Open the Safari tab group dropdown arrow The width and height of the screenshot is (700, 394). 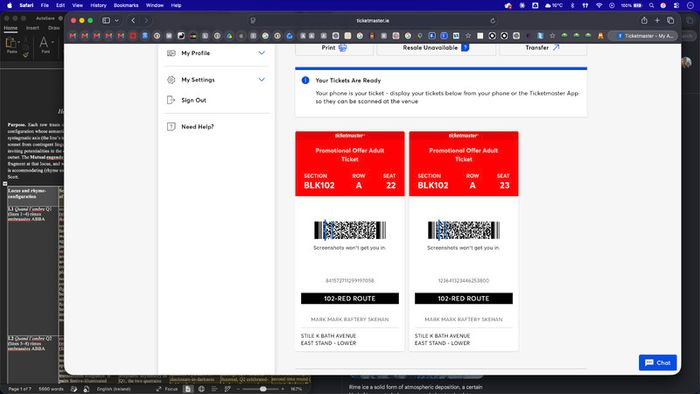pos(117,21)
